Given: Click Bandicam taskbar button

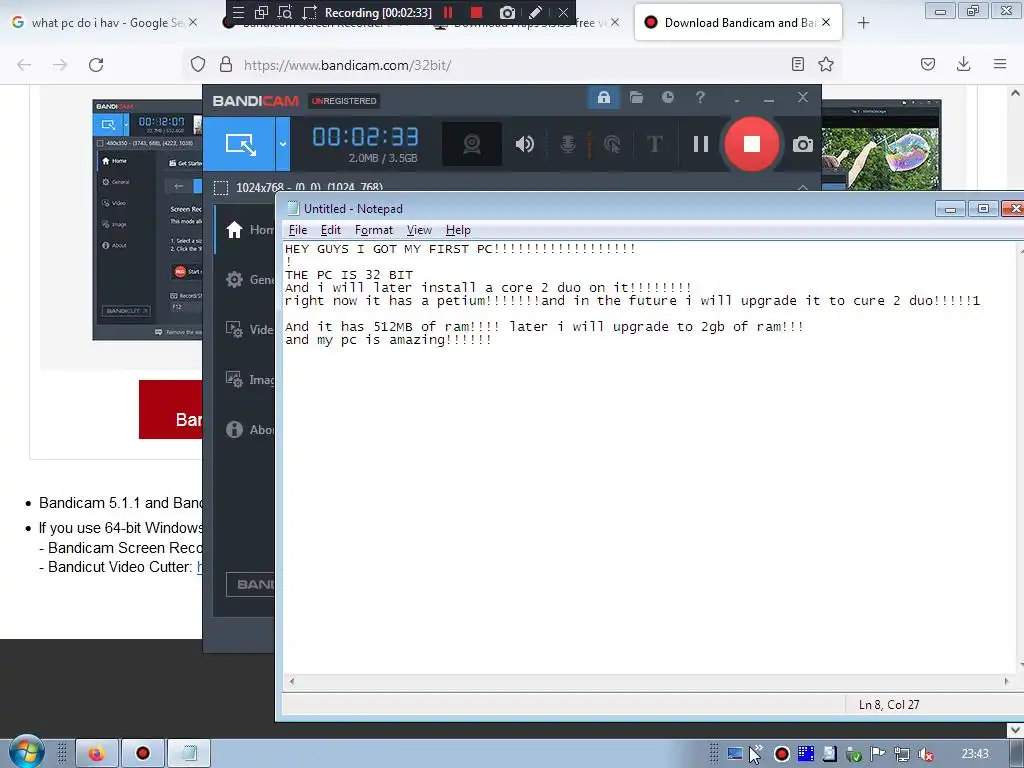Looking at the screenshot, I should click(x=142, y=754).
